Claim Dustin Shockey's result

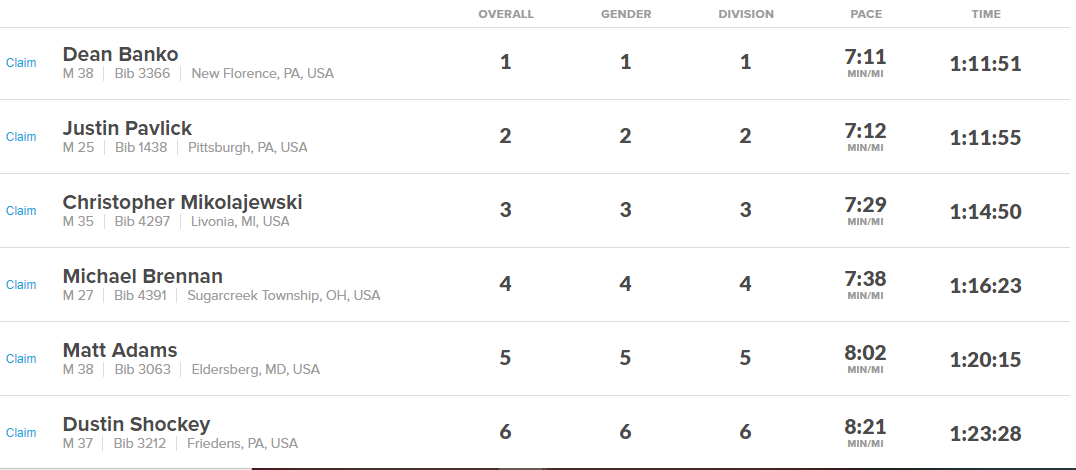pyautogui.click(x=21, y=433)
